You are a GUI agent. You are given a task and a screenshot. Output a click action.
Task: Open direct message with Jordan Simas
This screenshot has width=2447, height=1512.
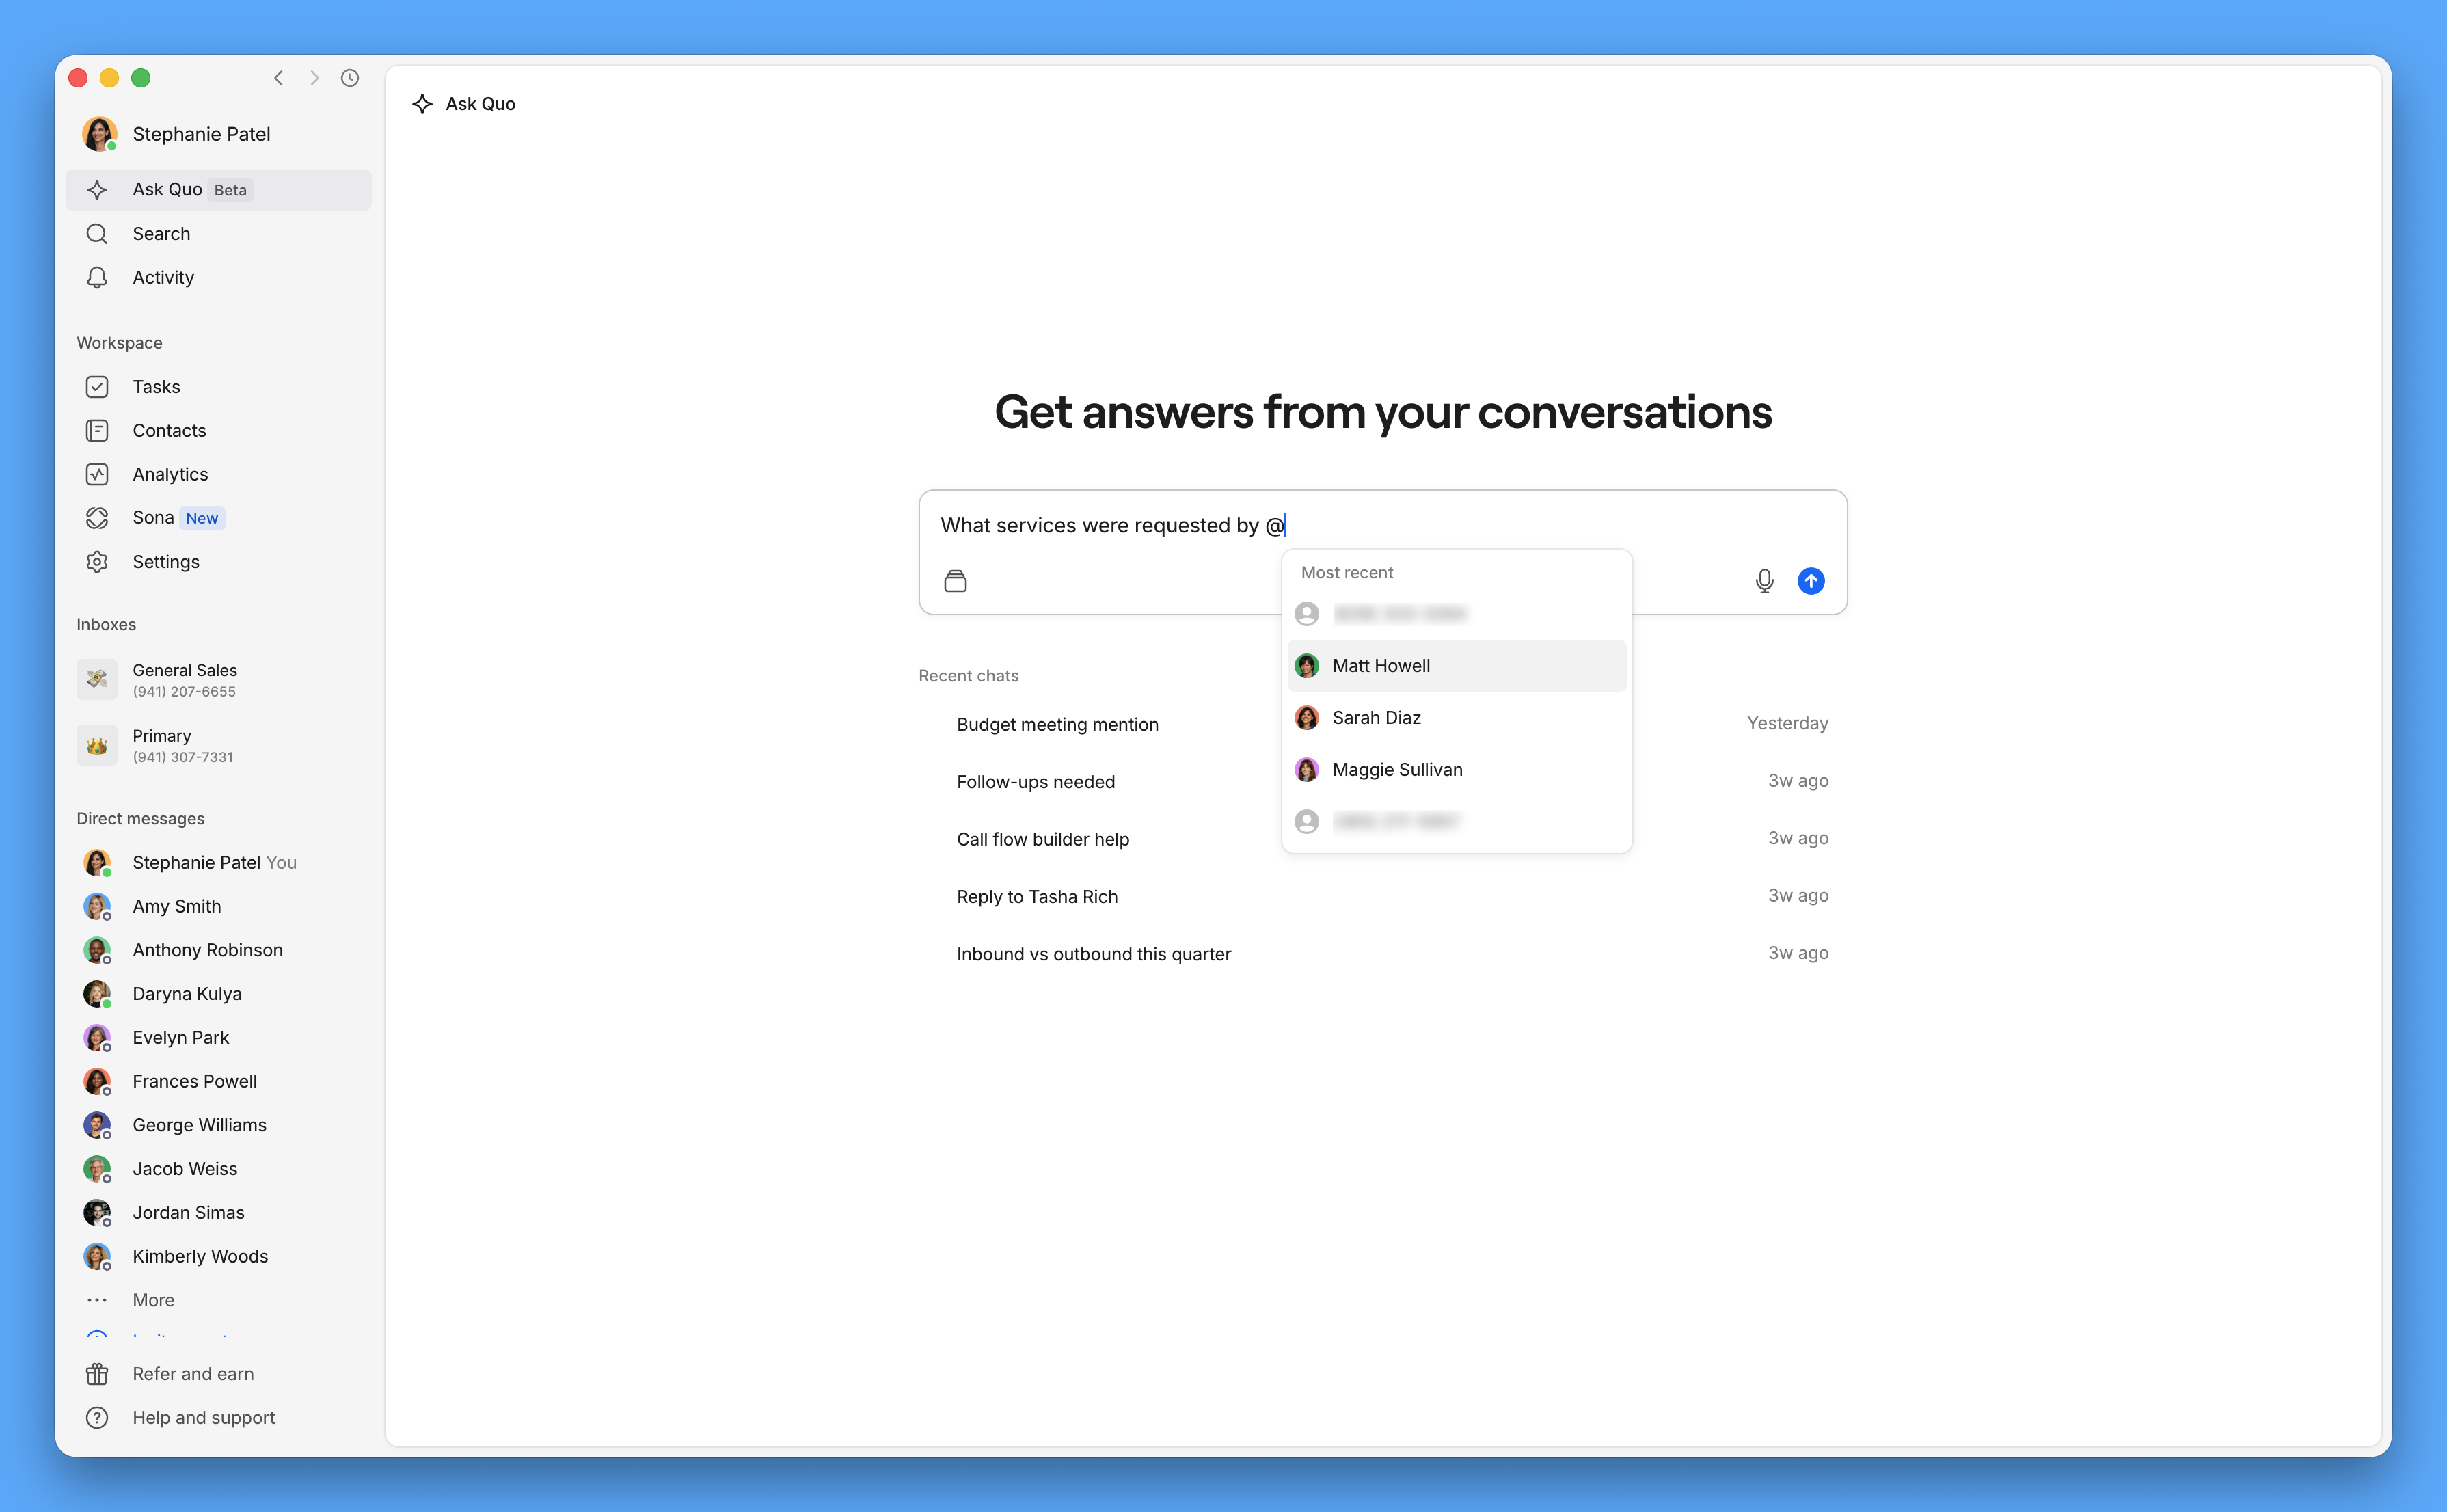pos(218,1212)
